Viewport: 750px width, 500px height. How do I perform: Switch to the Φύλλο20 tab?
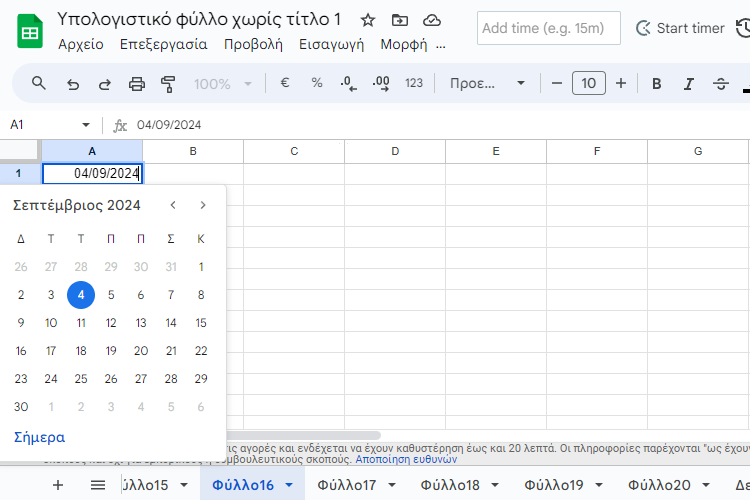[659, 485]
